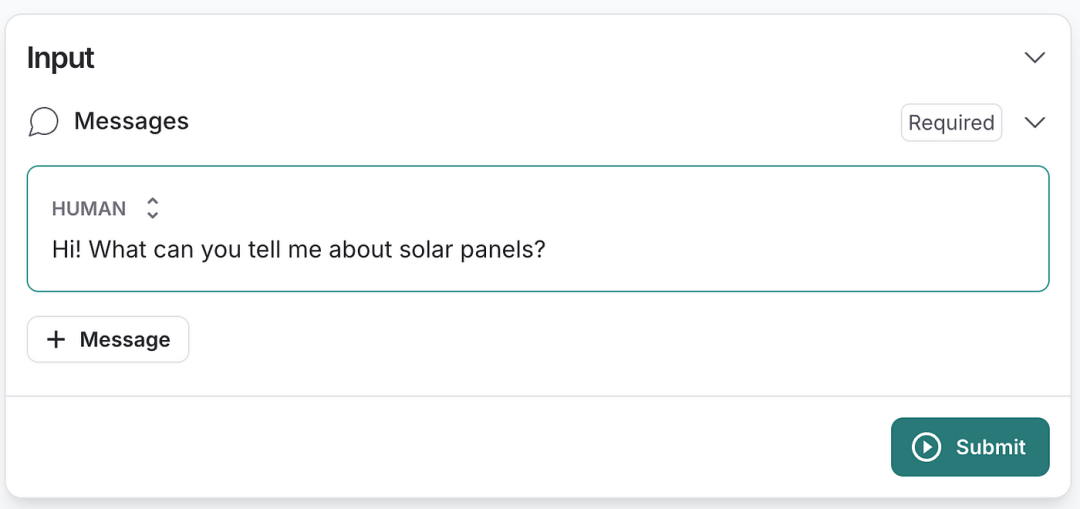Click the plus icon beside Message
The height and width of the screenshot is (509, 1080).
[57, 340]
